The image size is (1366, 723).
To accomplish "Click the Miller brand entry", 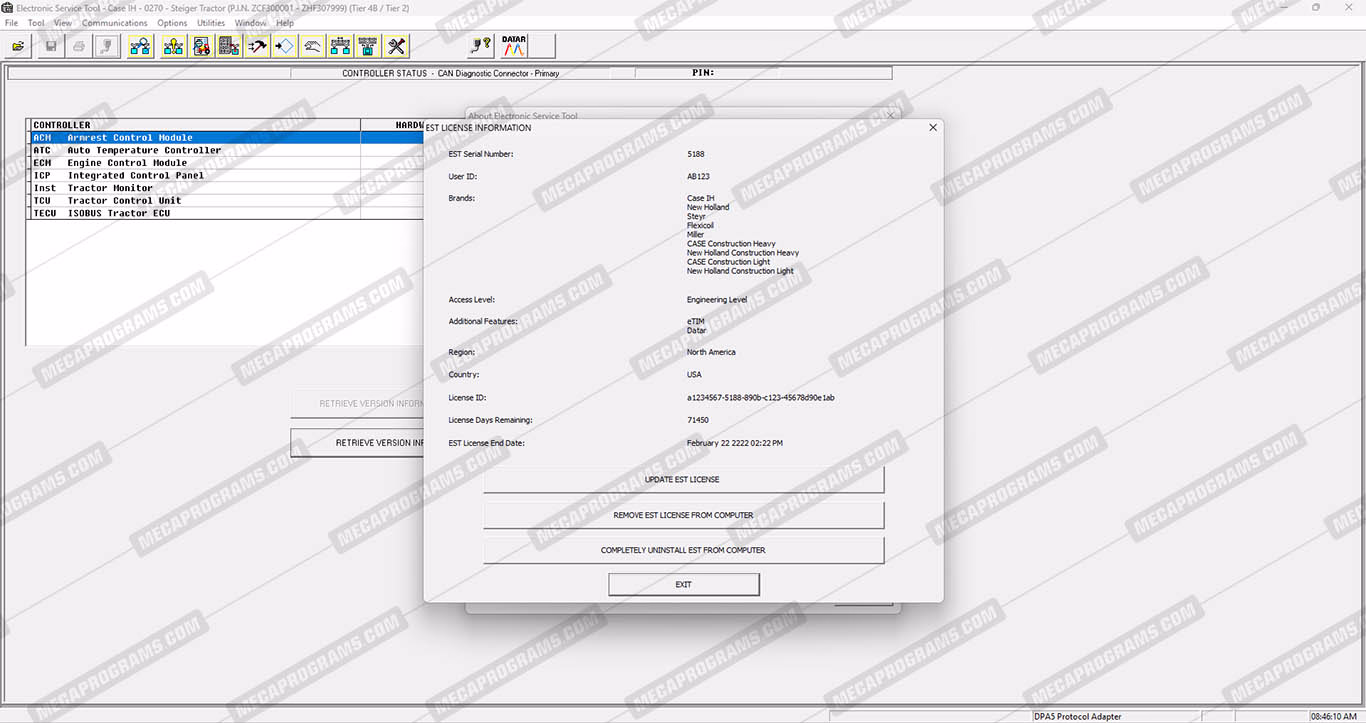I will pos(696,234).
